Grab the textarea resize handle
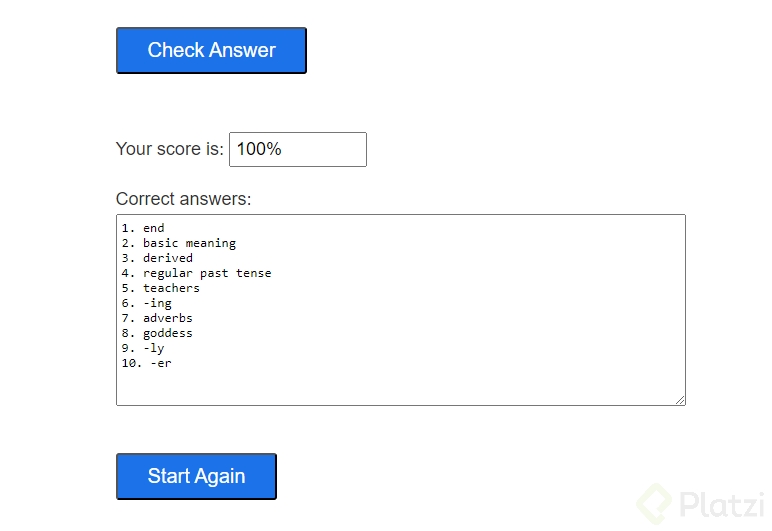772x531 pixels. click(x=680, y=400)
